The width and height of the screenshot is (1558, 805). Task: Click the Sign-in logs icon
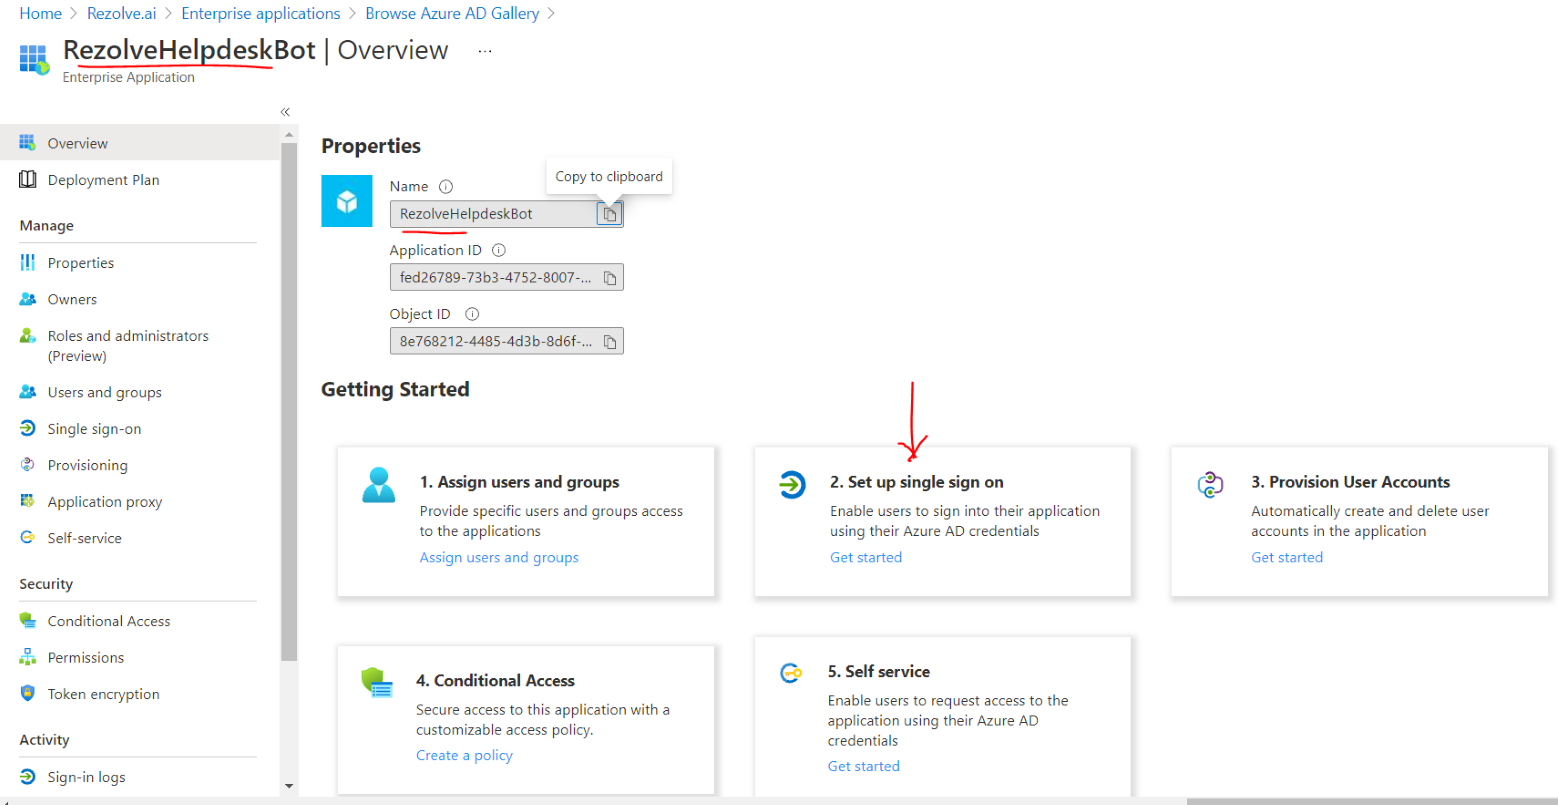pos(28,777)
